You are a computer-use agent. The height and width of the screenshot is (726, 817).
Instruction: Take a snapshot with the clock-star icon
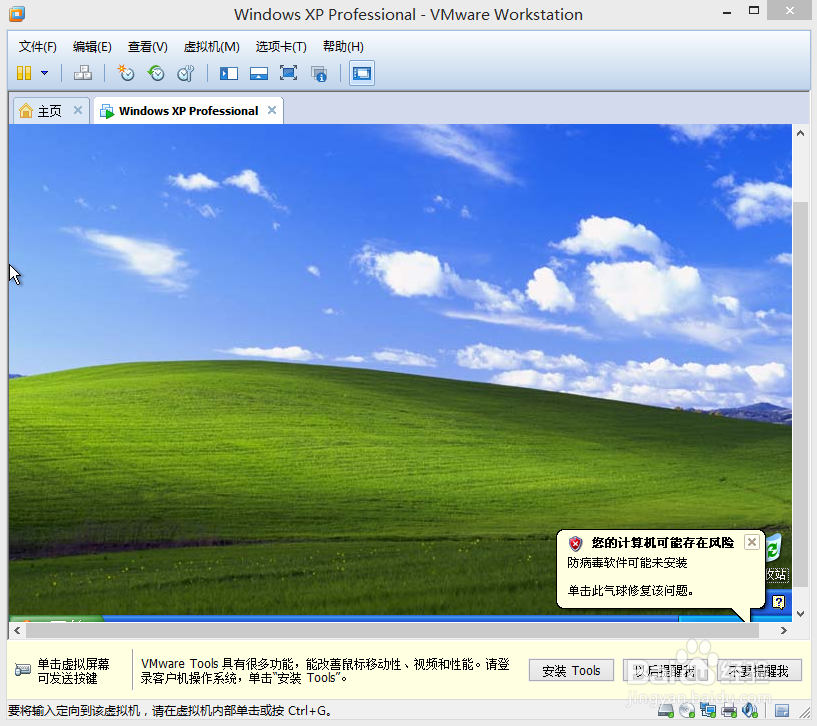pyautogui.click(x=126, y=73)
